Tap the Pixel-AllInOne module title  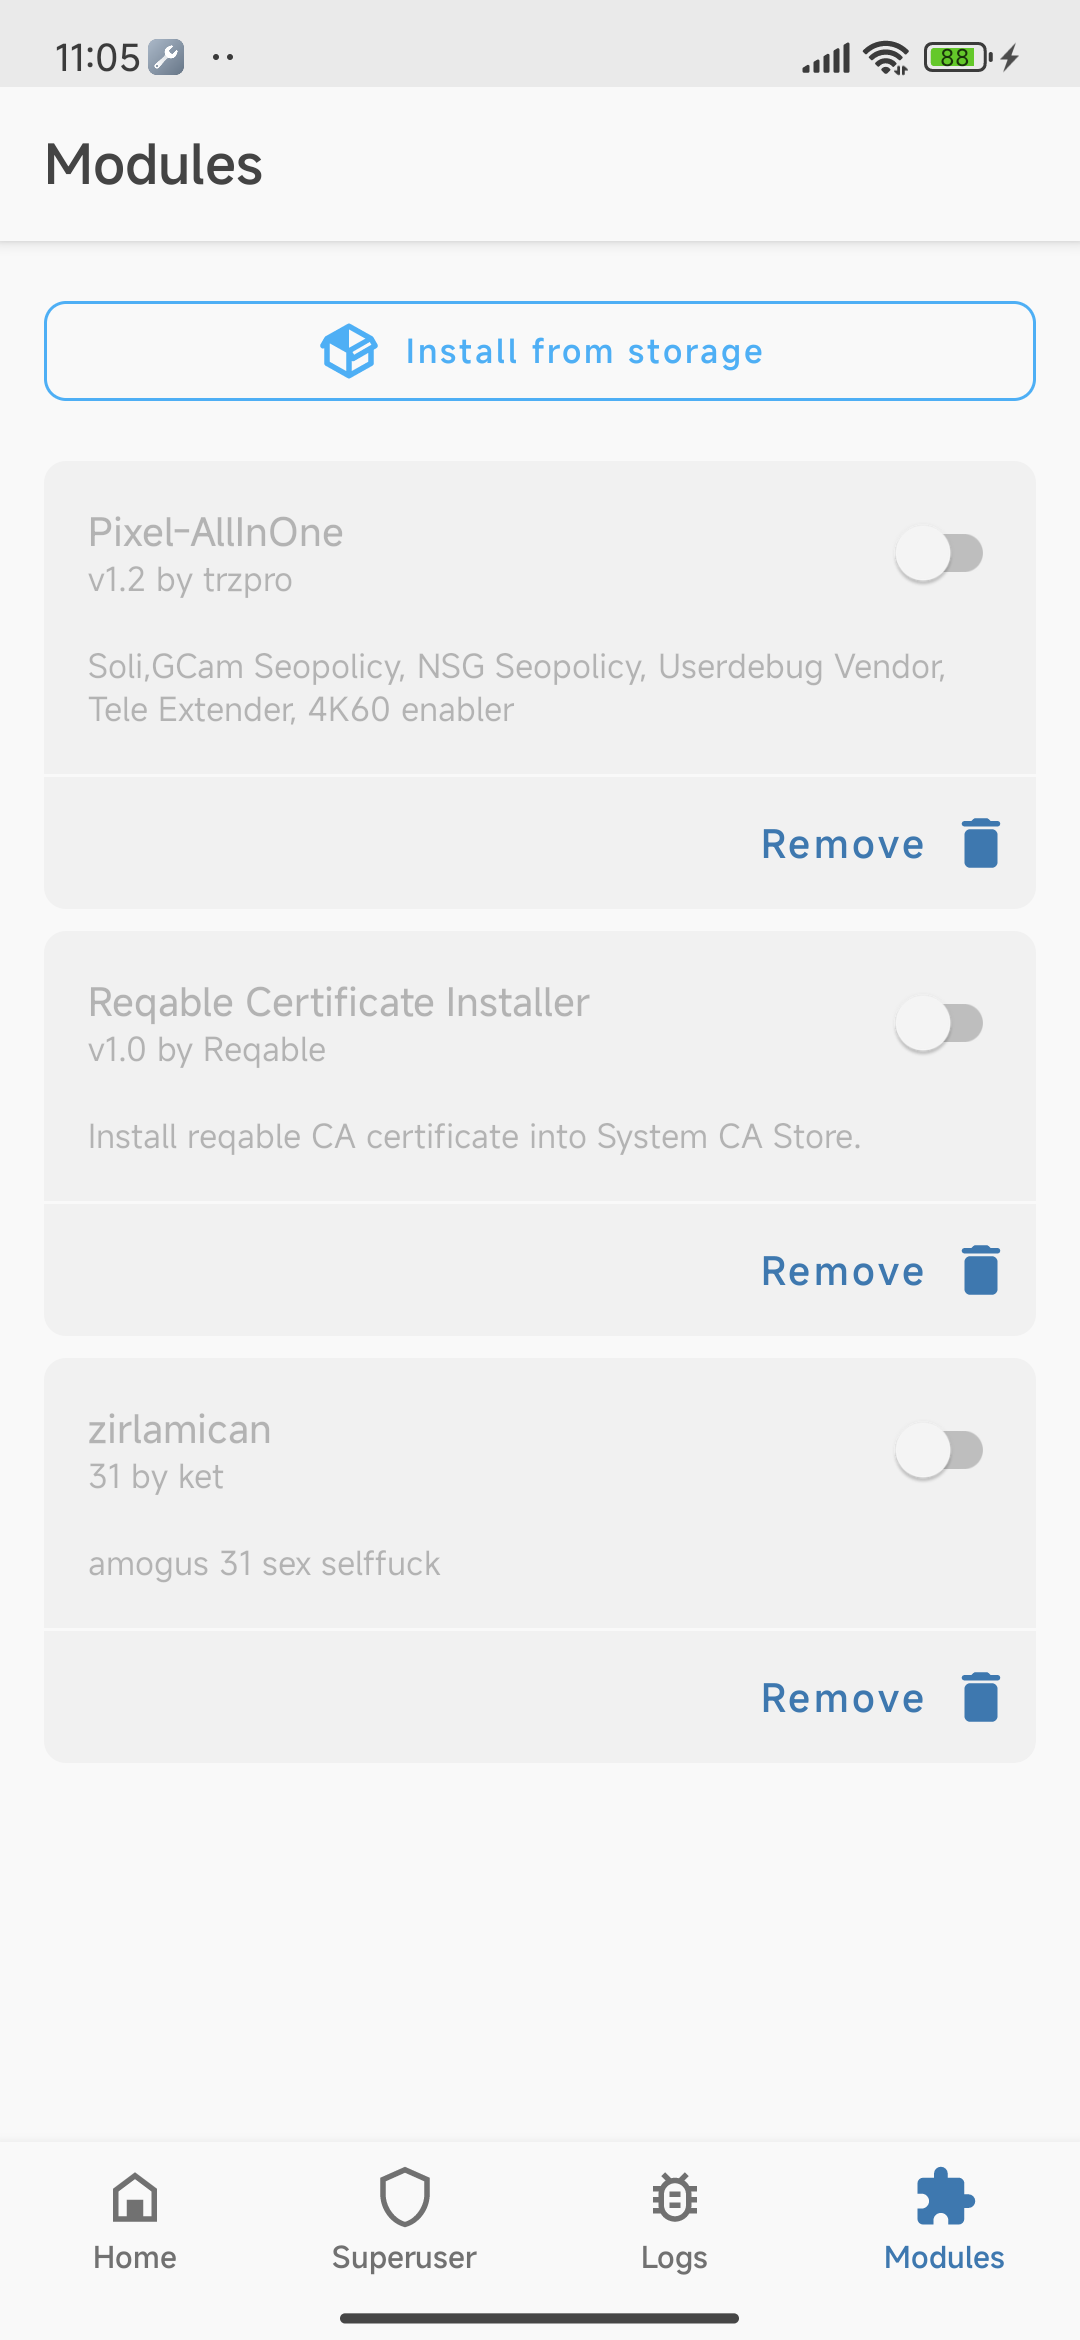coord(216,532)
